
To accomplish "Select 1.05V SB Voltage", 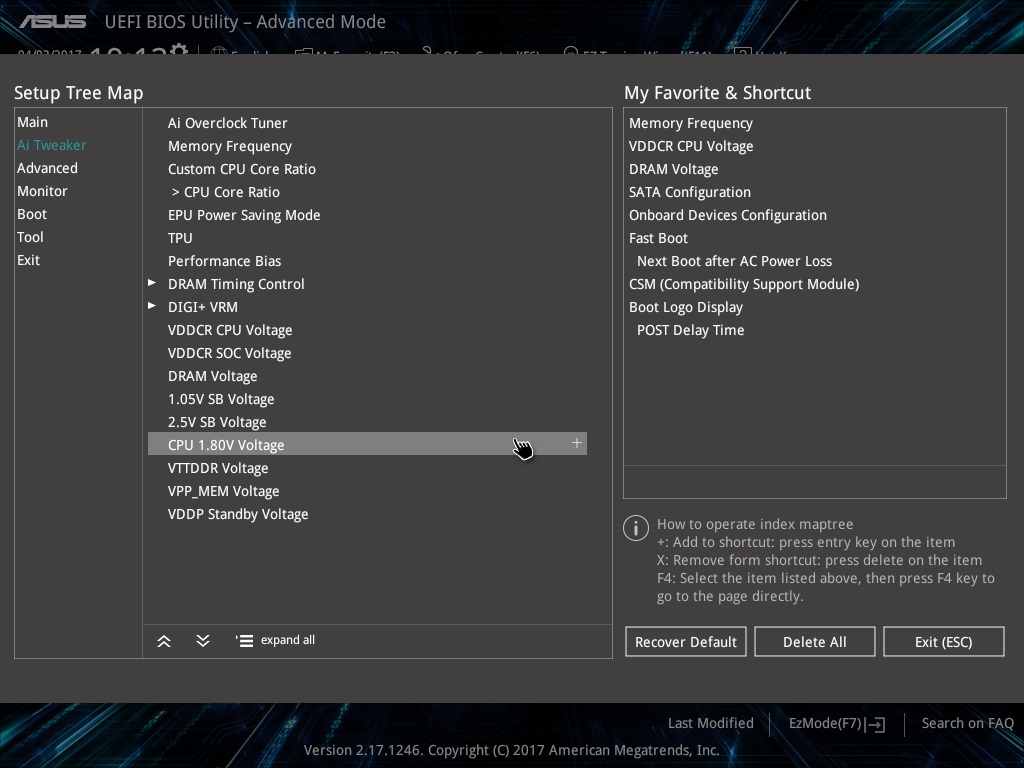I will [221, 399].
